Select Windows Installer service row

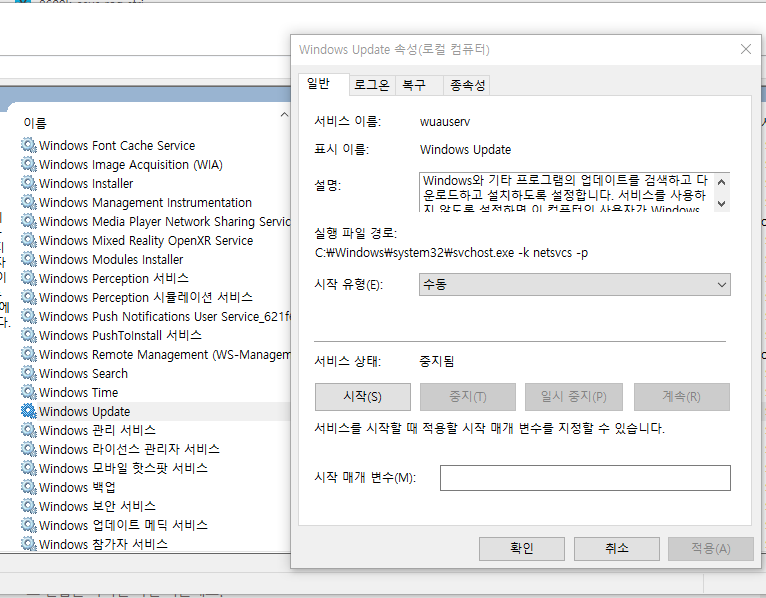point(155,184)
